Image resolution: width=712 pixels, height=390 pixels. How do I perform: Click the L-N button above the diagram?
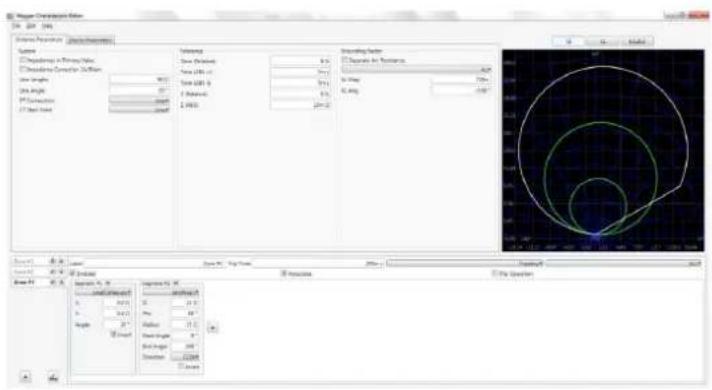coord(568,42)
